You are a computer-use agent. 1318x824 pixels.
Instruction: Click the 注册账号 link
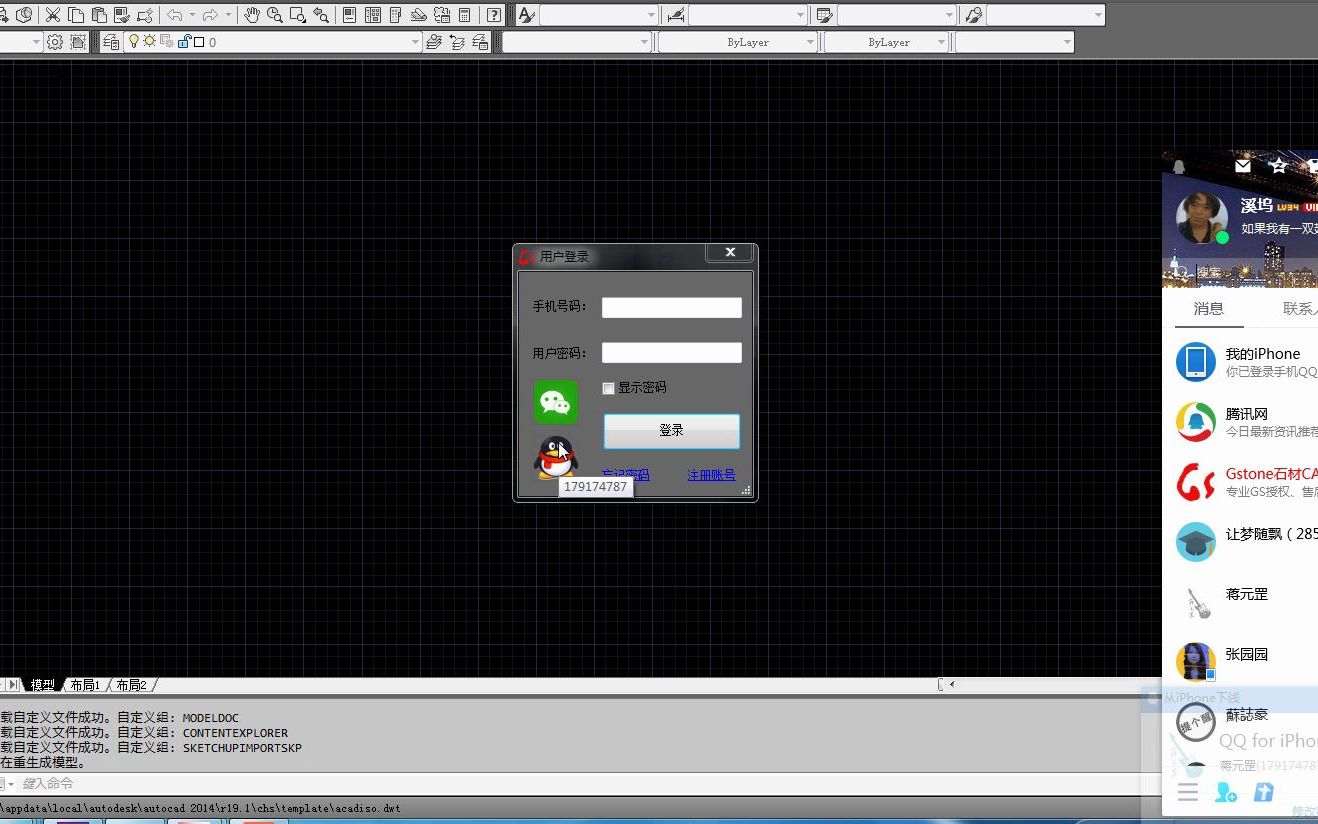pyautogui.click(x=711, y=475)
